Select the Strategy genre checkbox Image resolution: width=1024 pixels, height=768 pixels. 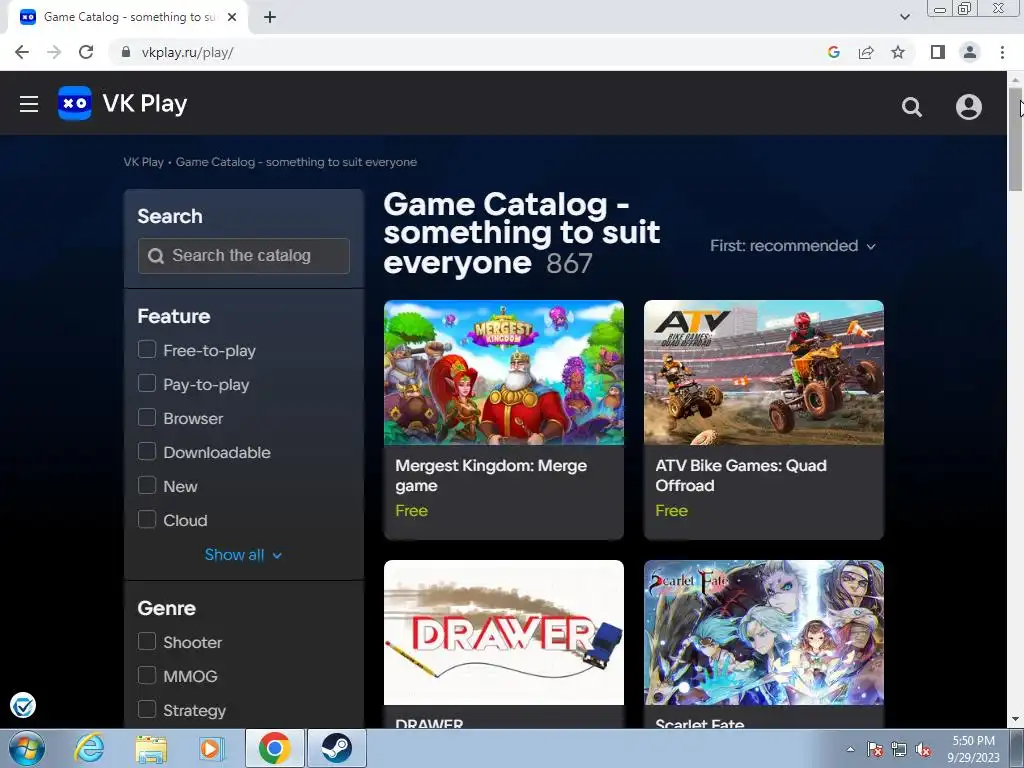[x=147, y=709]
